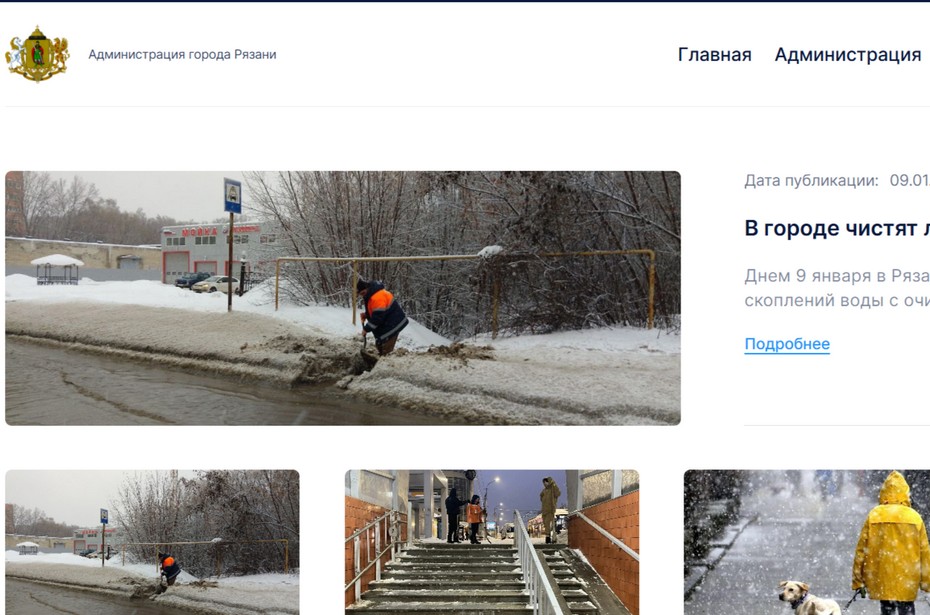930x615 pixels.
Task: Follow the Подробнее link
Action: 787,344
